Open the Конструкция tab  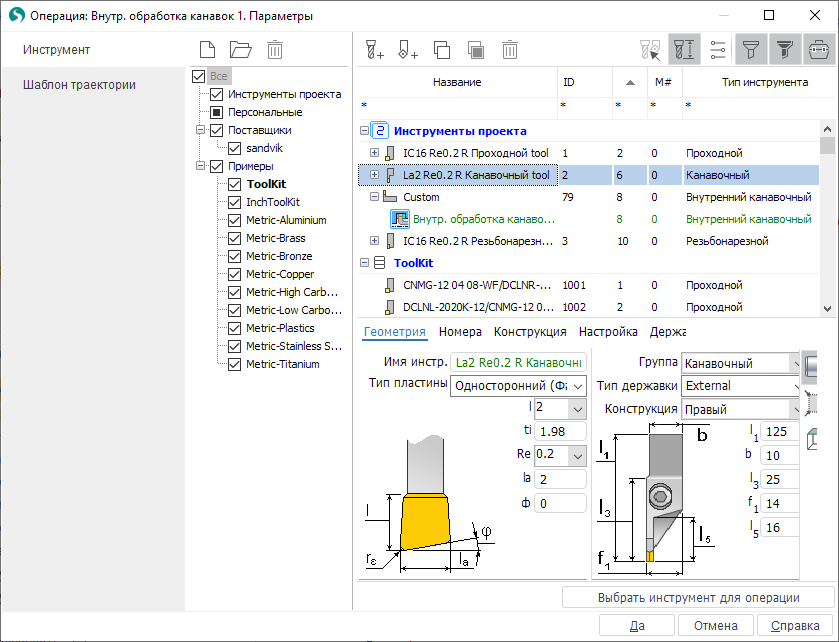pyautogui.click(x=530, y=332)
